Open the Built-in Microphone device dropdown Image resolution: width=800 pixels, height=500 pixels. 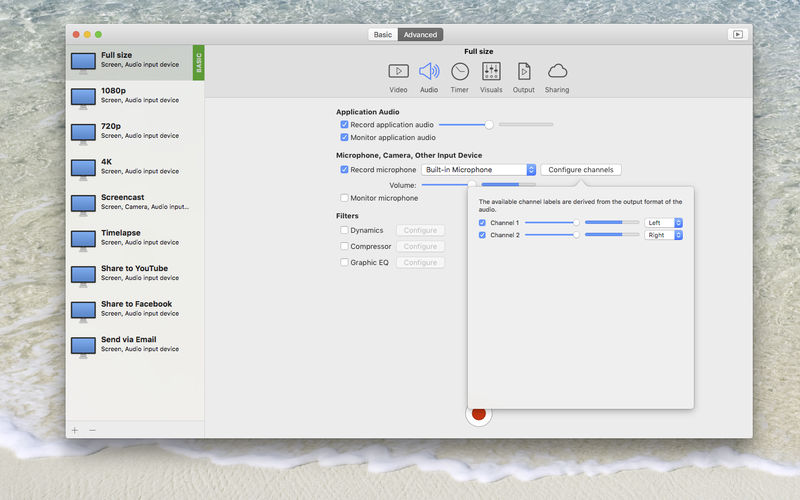pyautogui.click(x=479, y=169)
